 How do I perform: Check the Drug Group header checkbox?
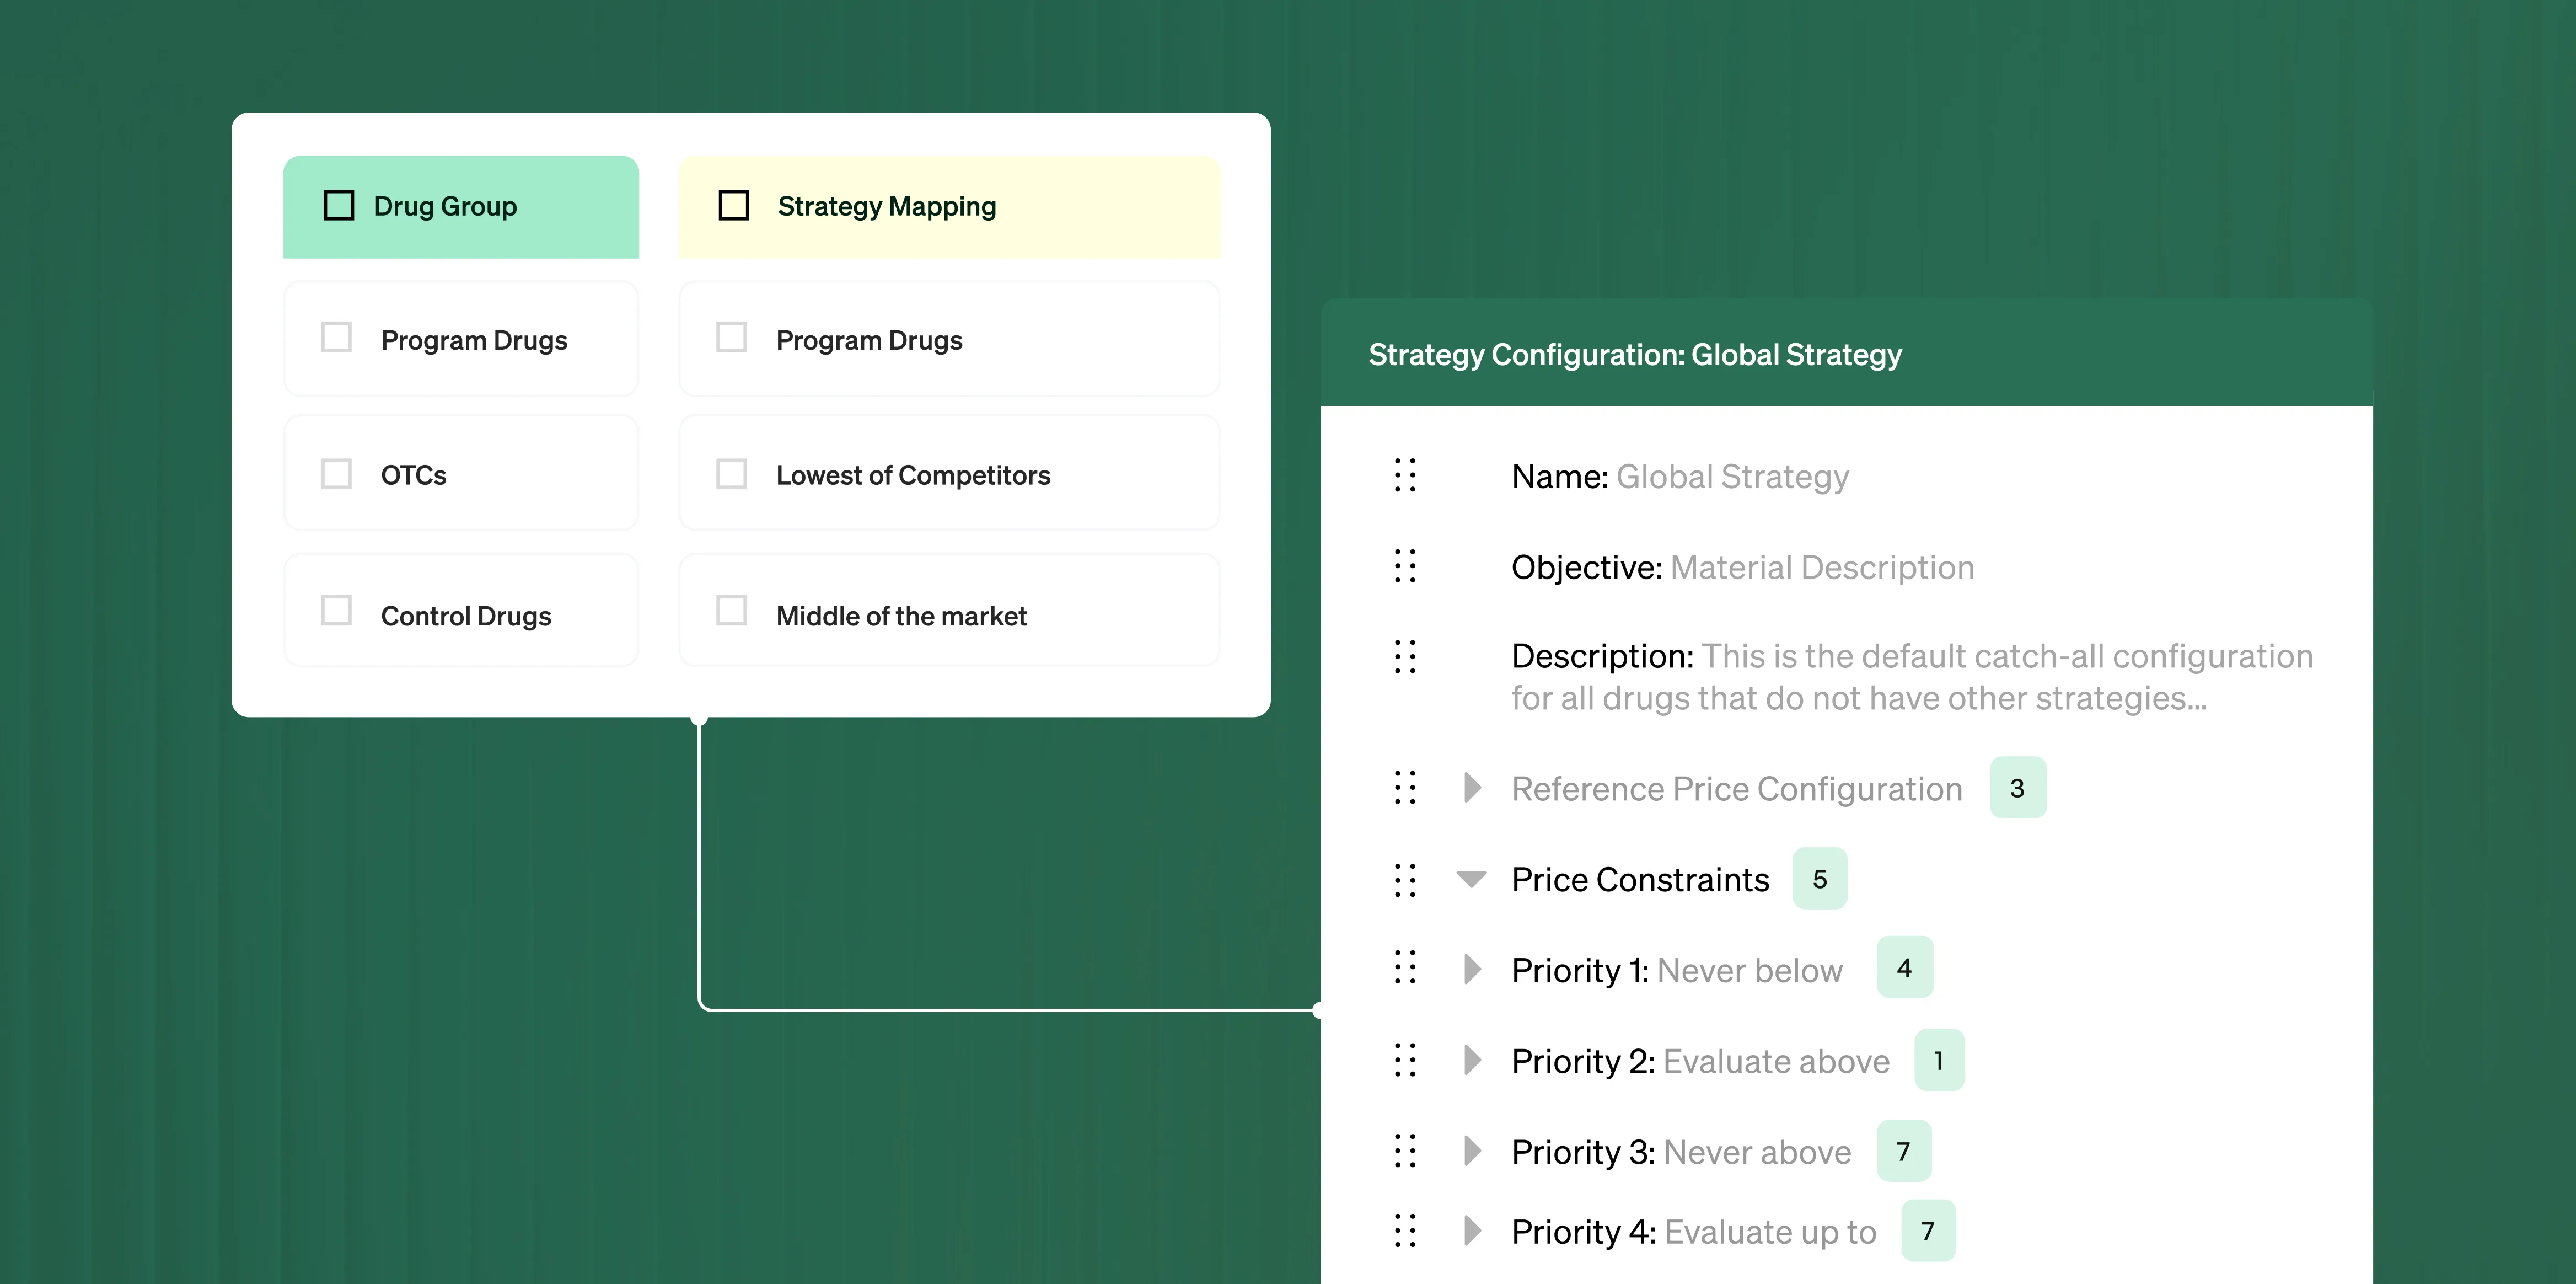(339, 206)
